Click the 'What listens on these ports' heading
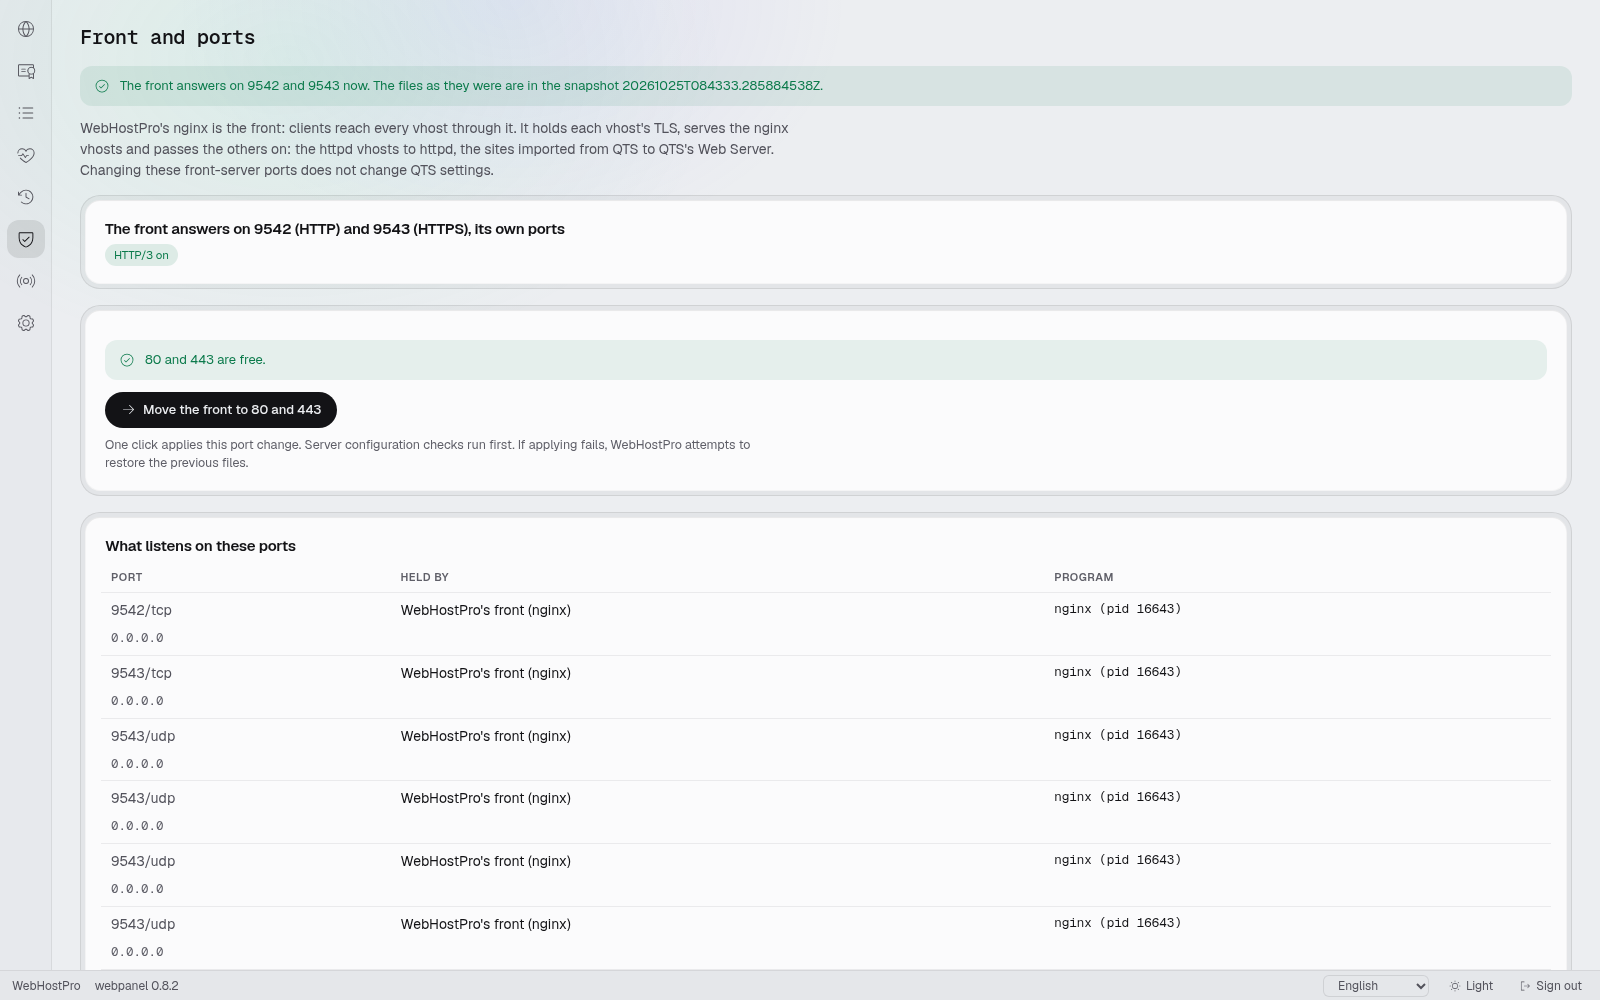 click(201, 546)
